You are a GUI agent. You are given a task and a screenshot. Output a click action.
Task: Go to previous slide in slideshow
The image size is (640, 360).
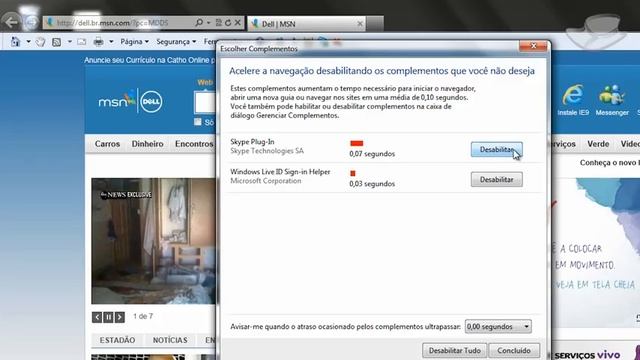(97, 317)
